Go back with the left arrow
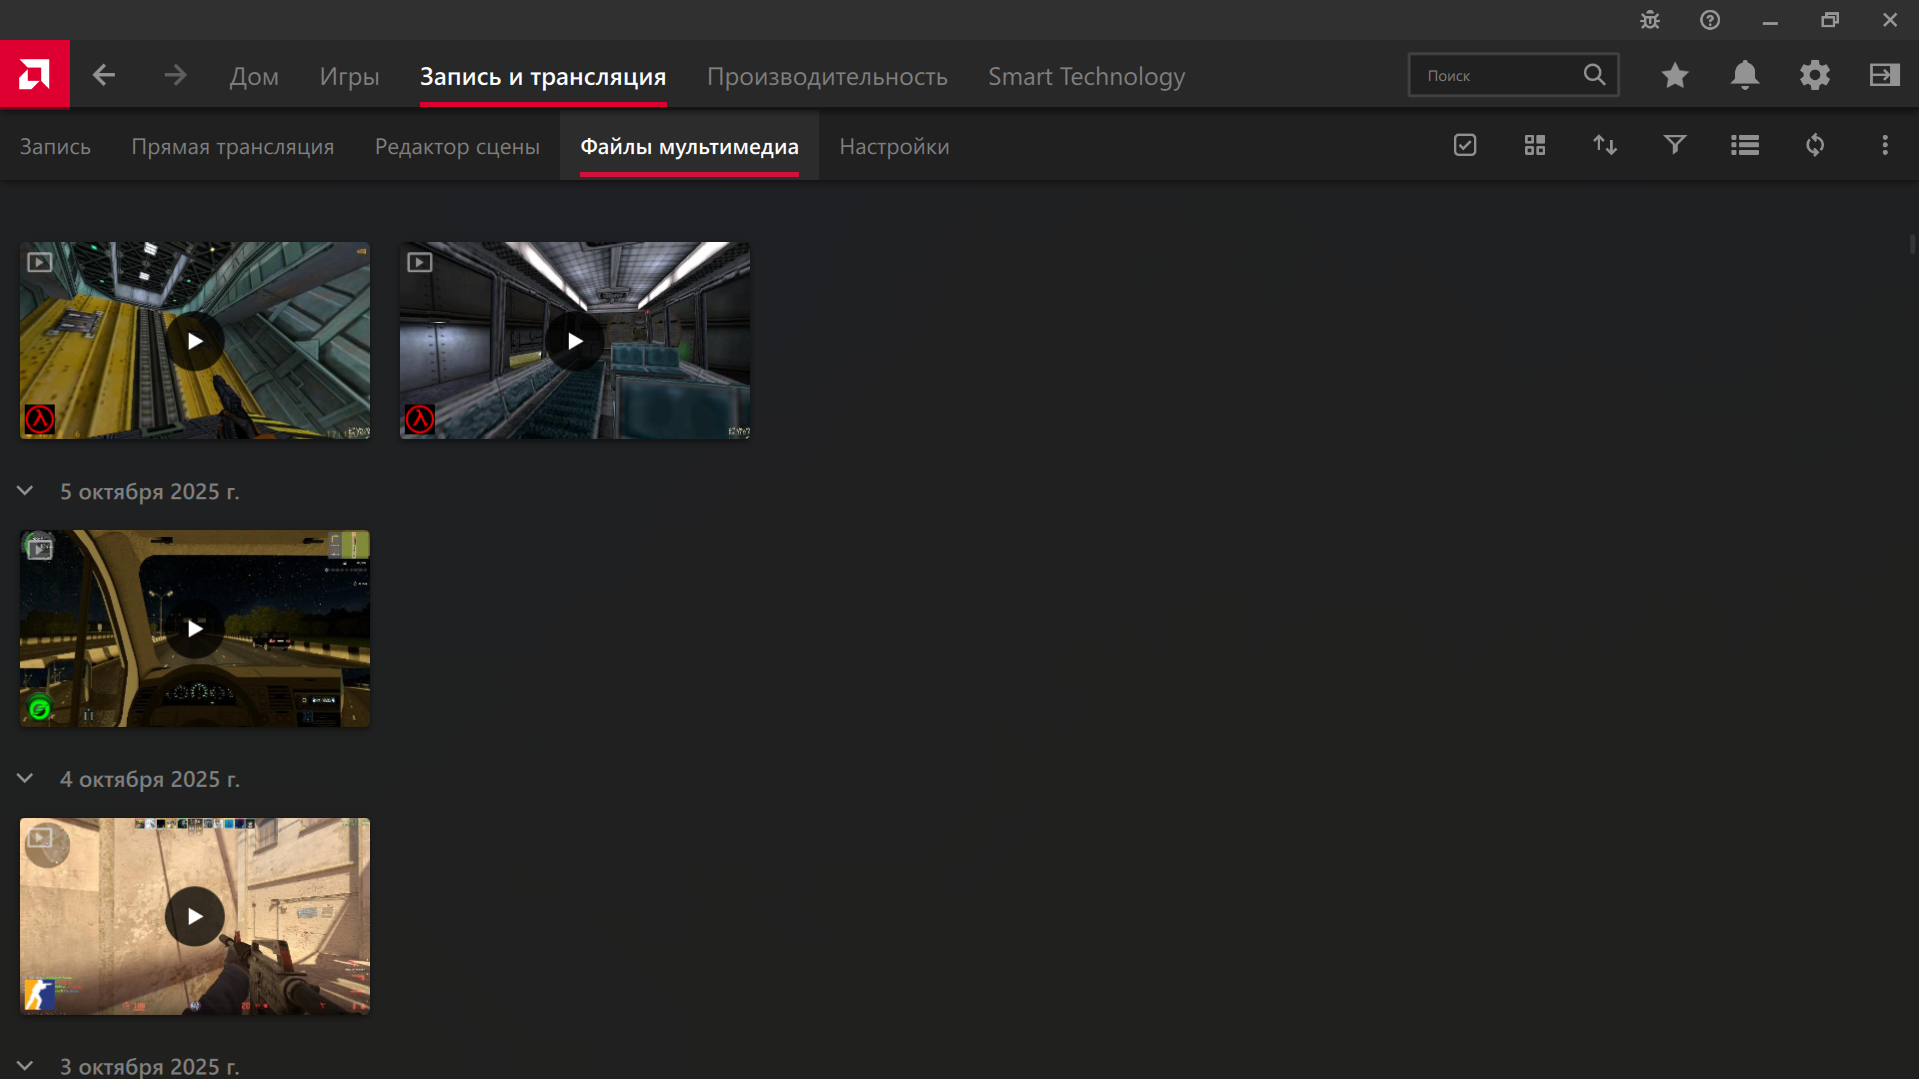This screenshot has height=1079, width=1919. pos(104,75)
